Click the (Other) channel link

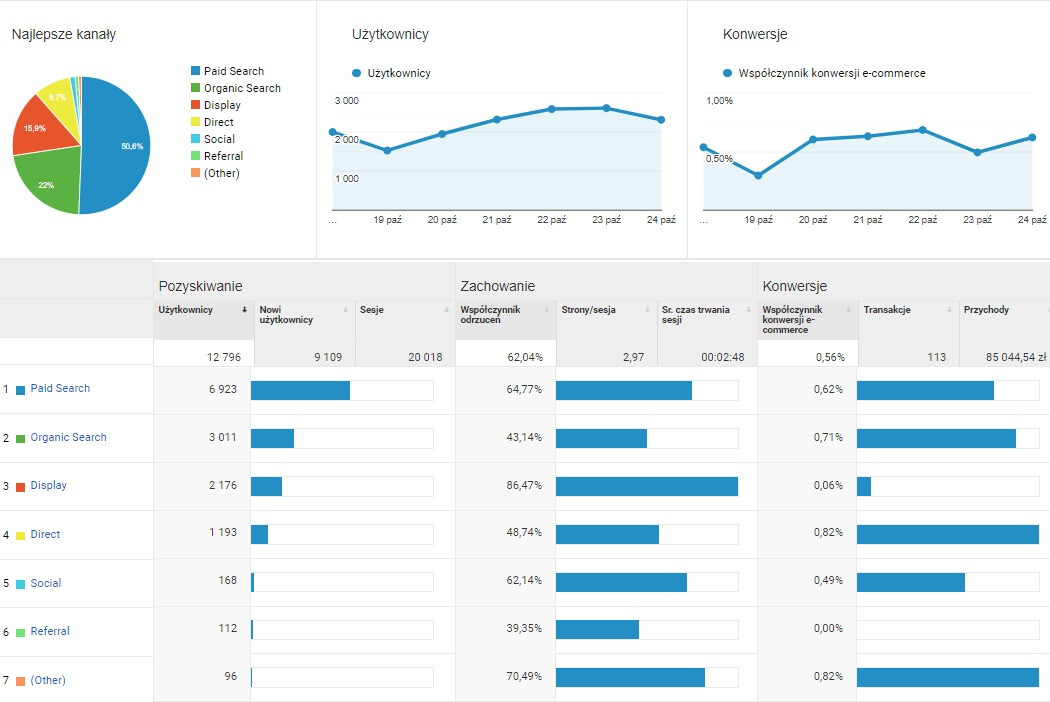[x=48, y=680]
